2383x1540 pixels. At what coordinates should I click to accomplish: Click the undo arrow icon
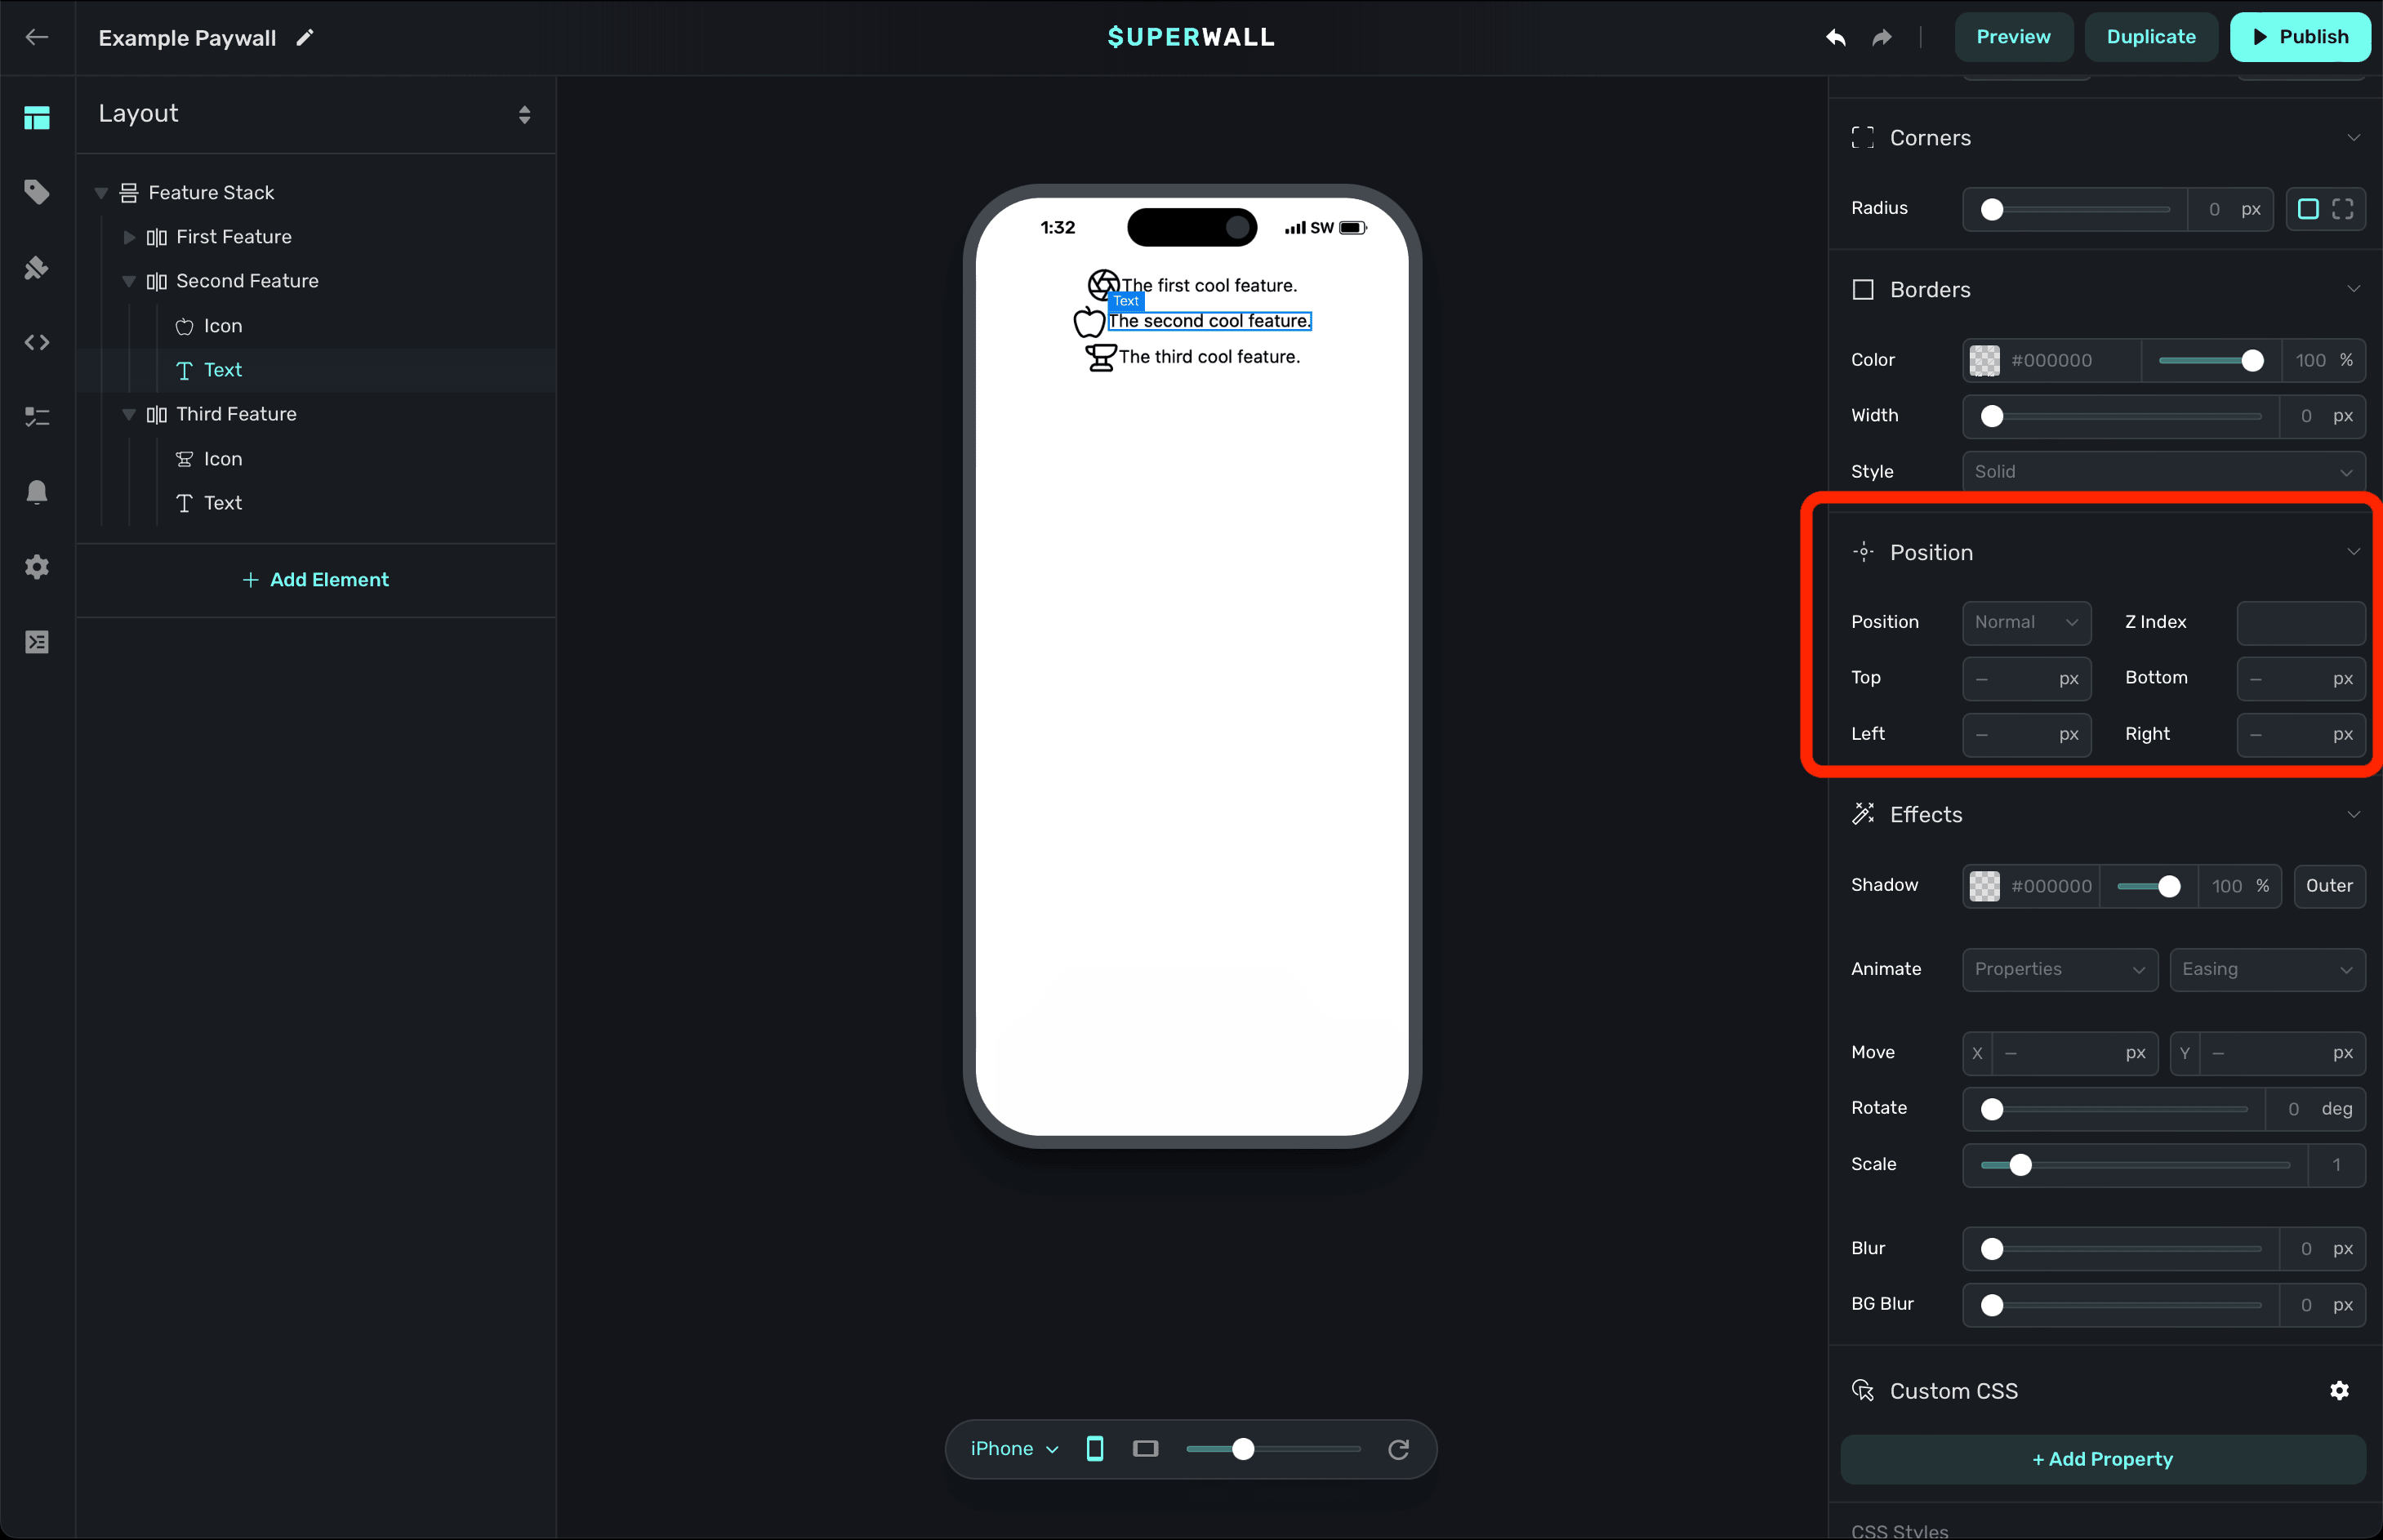coord(1835,38)
